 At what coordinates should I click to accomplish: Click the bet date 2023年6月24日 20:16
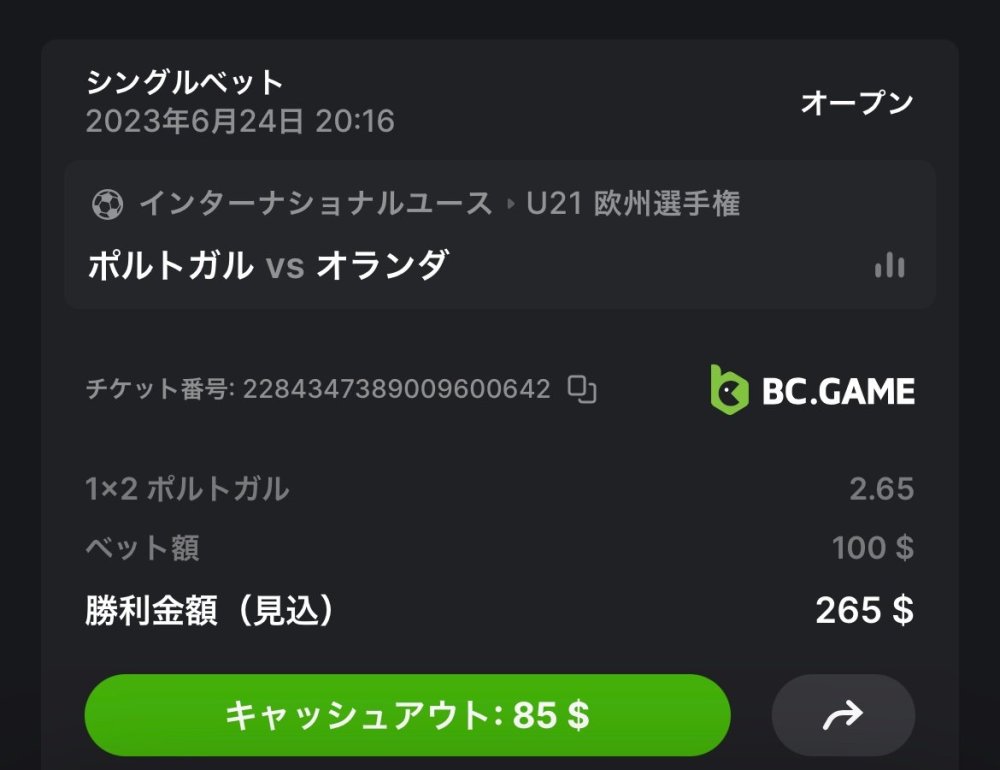click(x=240, y=122)
